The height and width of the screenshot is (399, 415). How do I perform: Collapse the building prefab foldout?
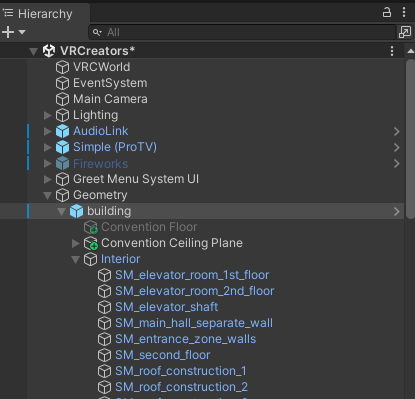61,212
